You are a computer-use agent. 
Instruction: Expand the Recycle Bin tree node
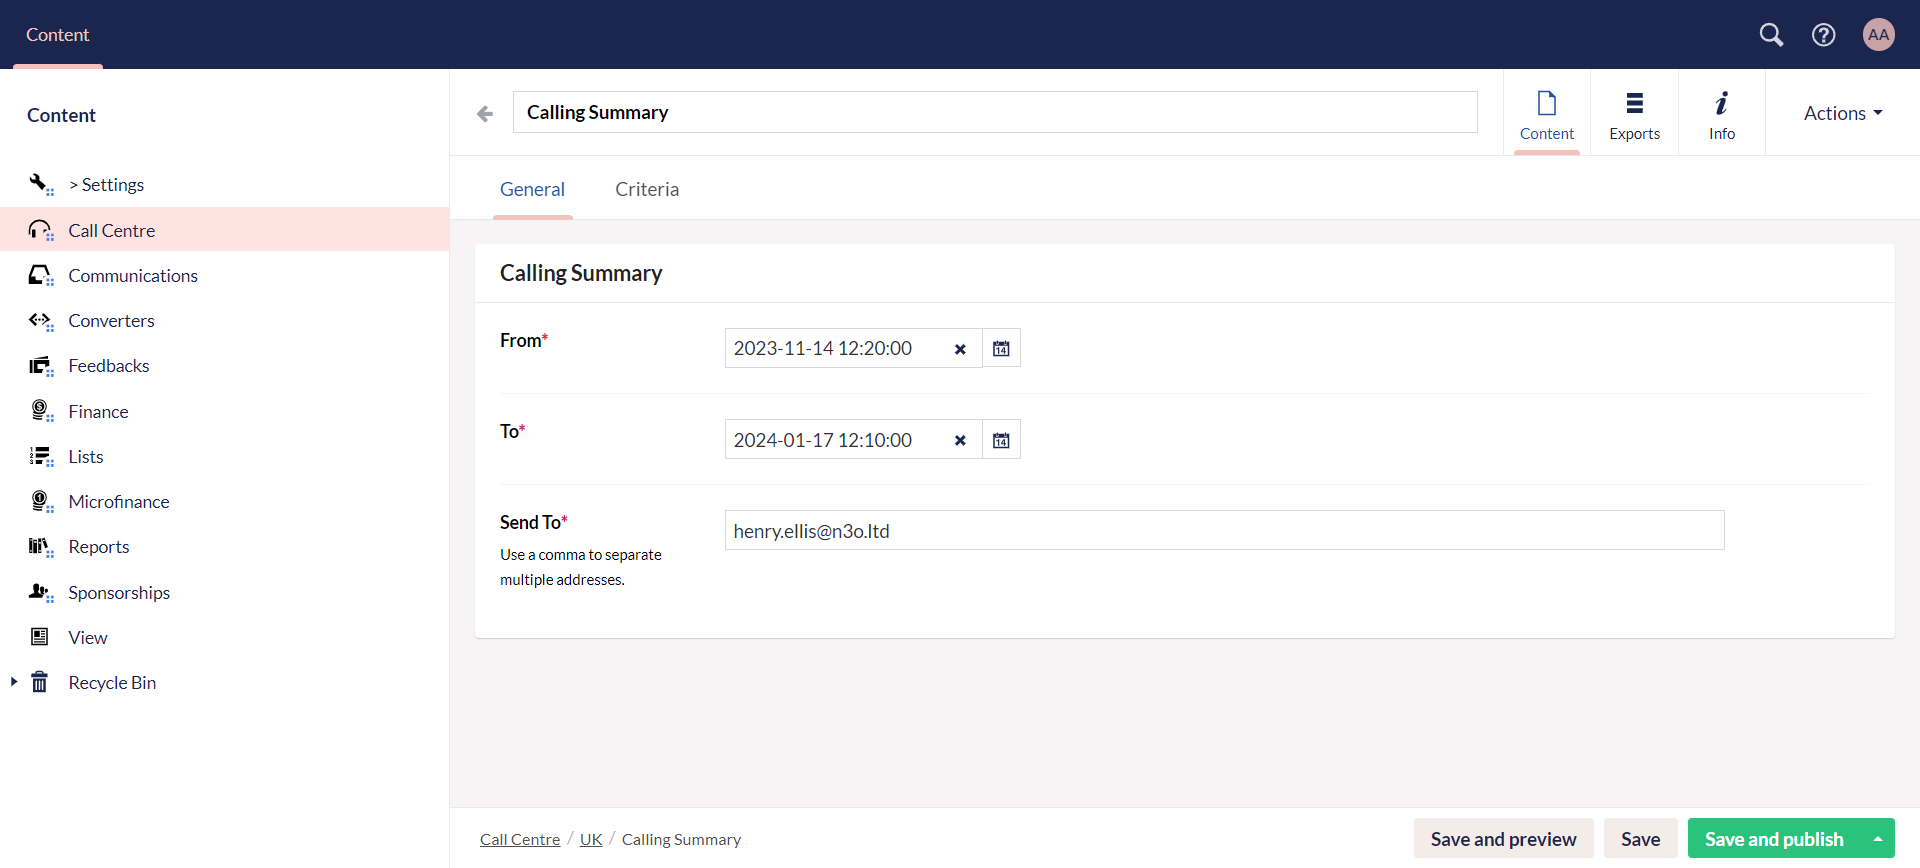pos(14,681)
